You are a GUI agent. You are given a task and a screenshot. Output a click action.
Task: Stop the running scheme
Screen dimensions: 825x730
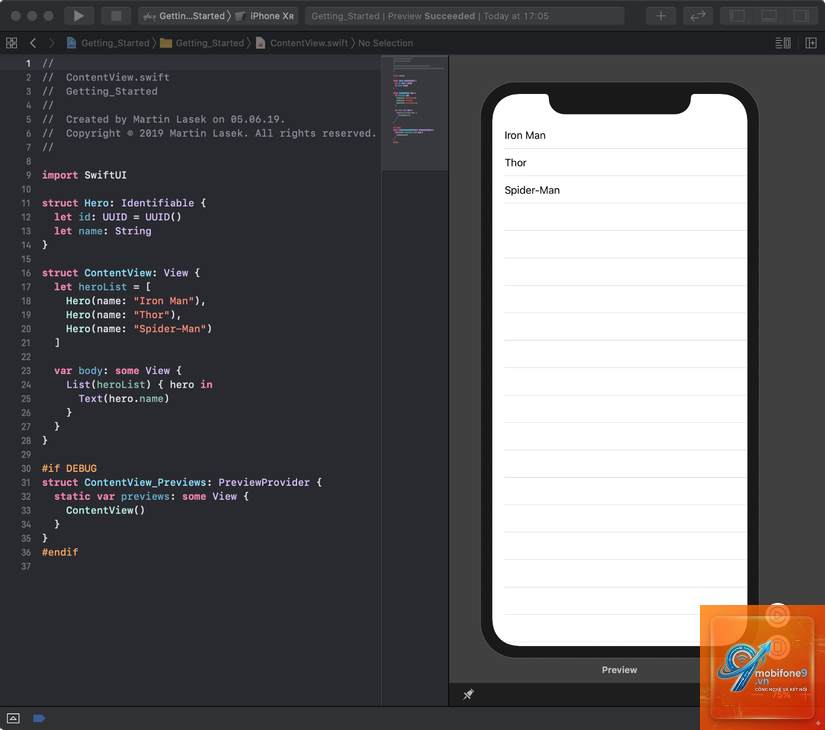[116, 16]
